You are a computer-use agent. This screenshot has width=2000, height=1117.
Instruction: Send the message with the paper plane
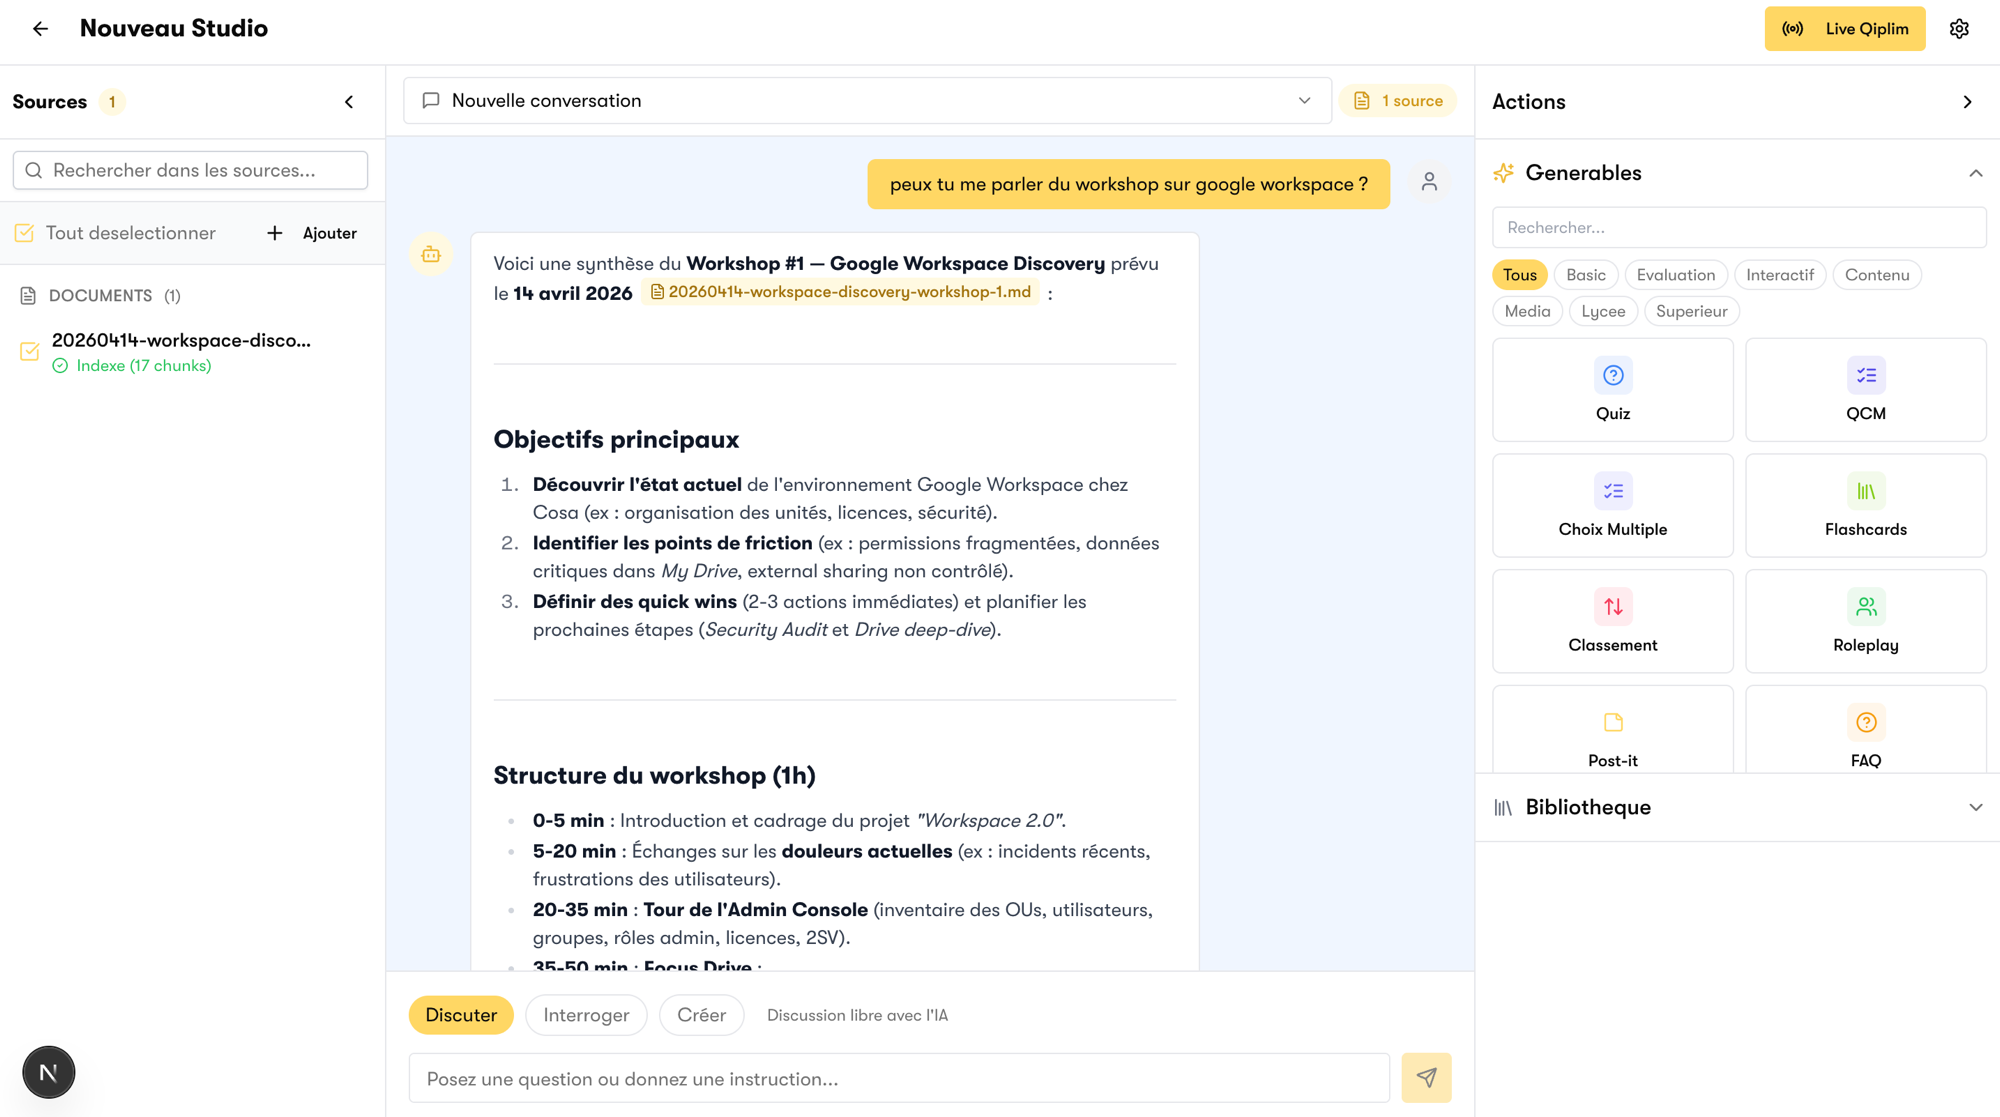[1426, 1078]
